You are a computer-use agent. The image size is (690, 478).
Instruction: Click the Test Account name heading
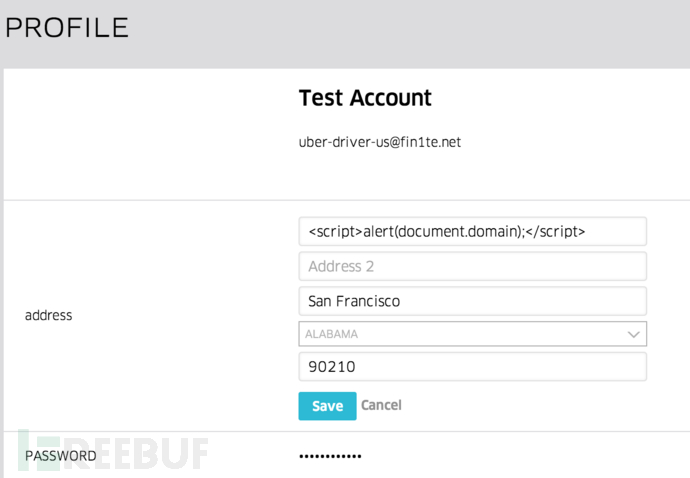click(x=365, y=98)
